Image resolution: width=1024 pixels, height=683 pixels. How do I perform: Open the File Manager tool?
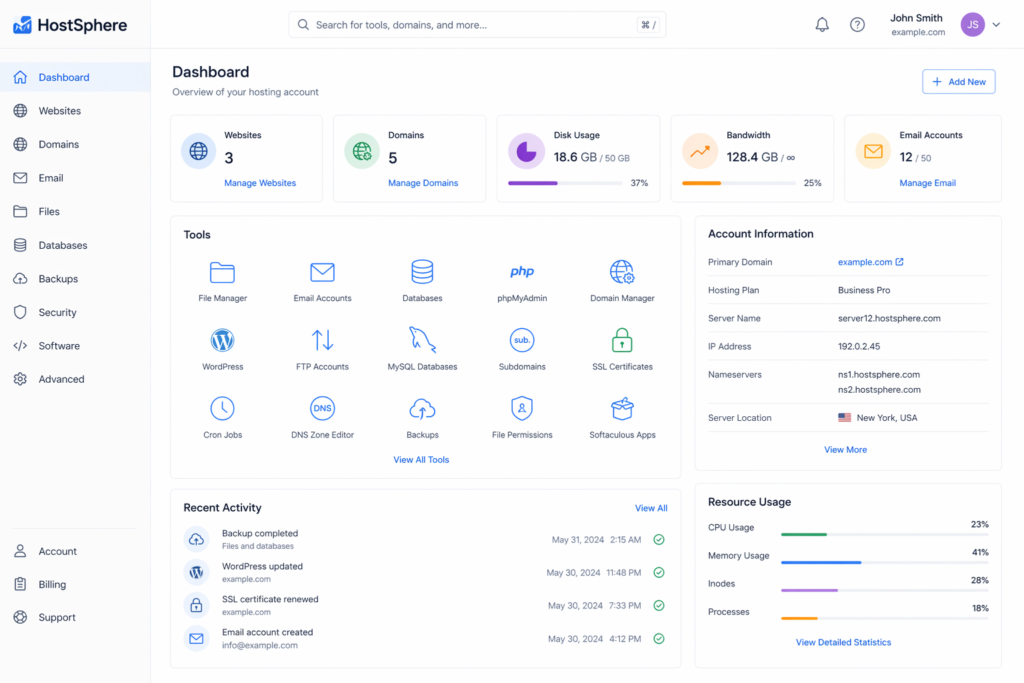(x=222, y=281)
